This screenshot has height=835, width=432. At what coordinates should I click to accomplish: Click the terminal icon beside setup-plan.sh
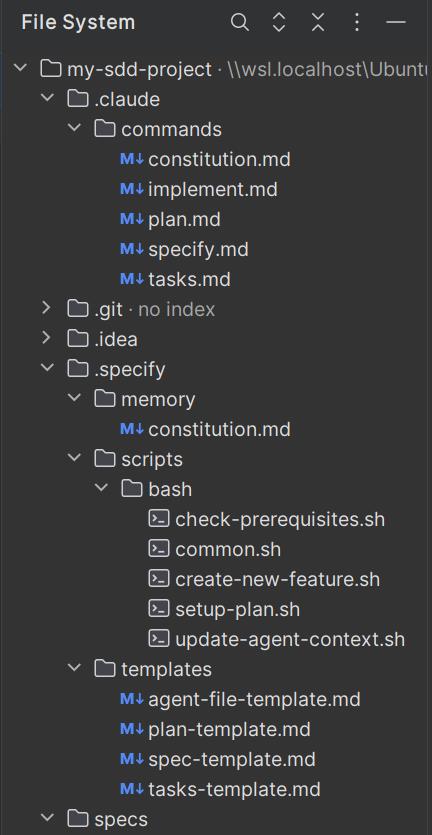[159, 609]
